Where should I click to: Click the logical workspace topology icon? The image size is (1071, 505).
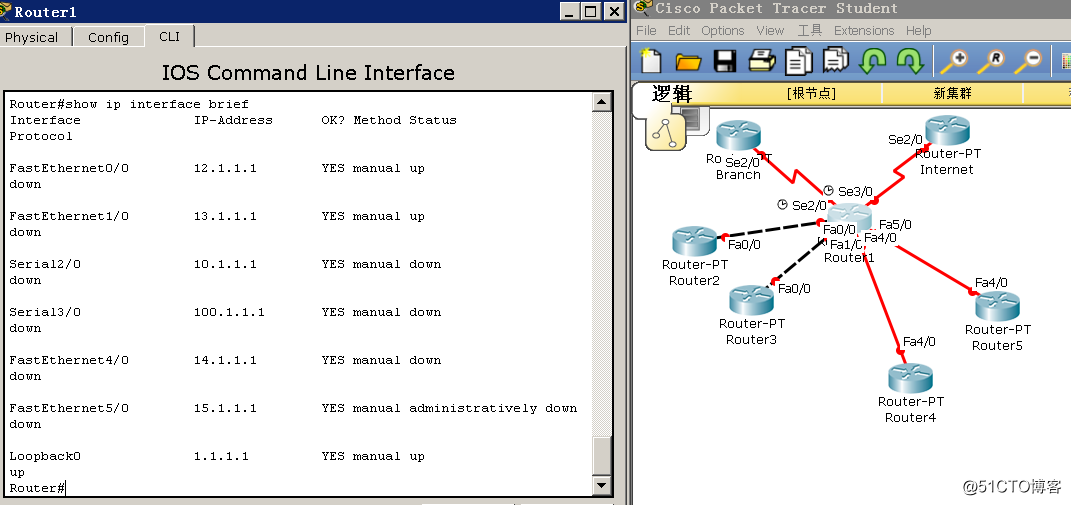tap(664, 131)
